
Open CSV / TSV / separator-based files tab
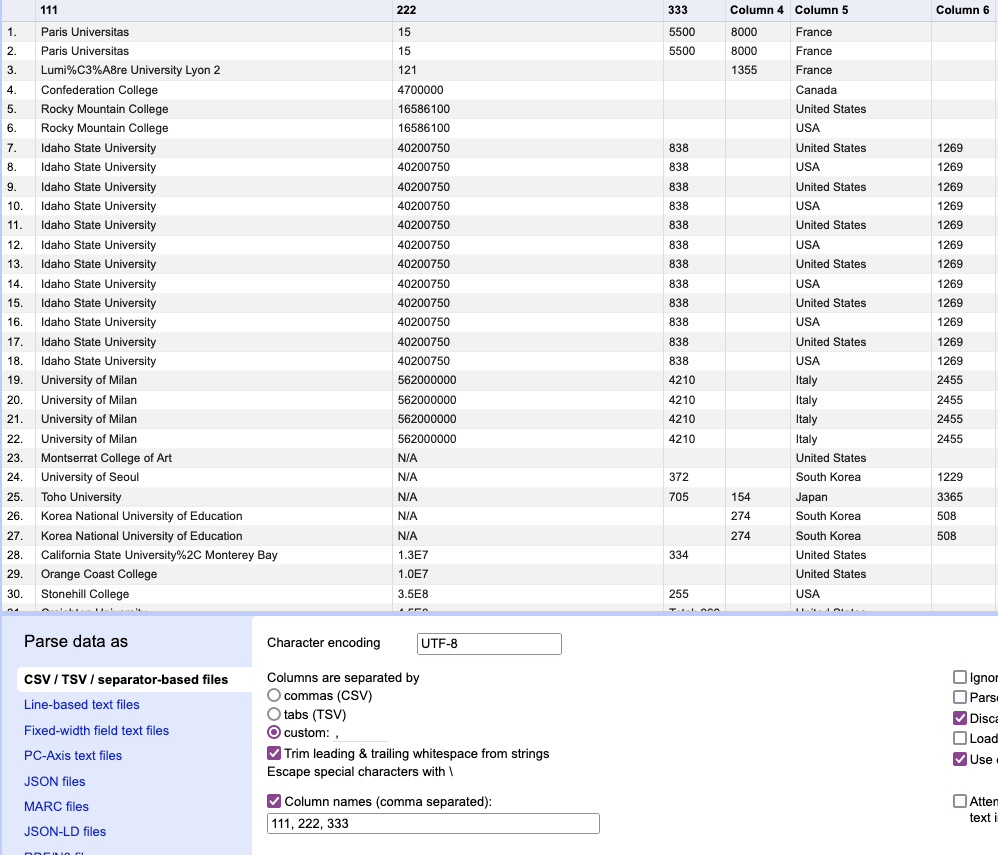pos(126,679)
